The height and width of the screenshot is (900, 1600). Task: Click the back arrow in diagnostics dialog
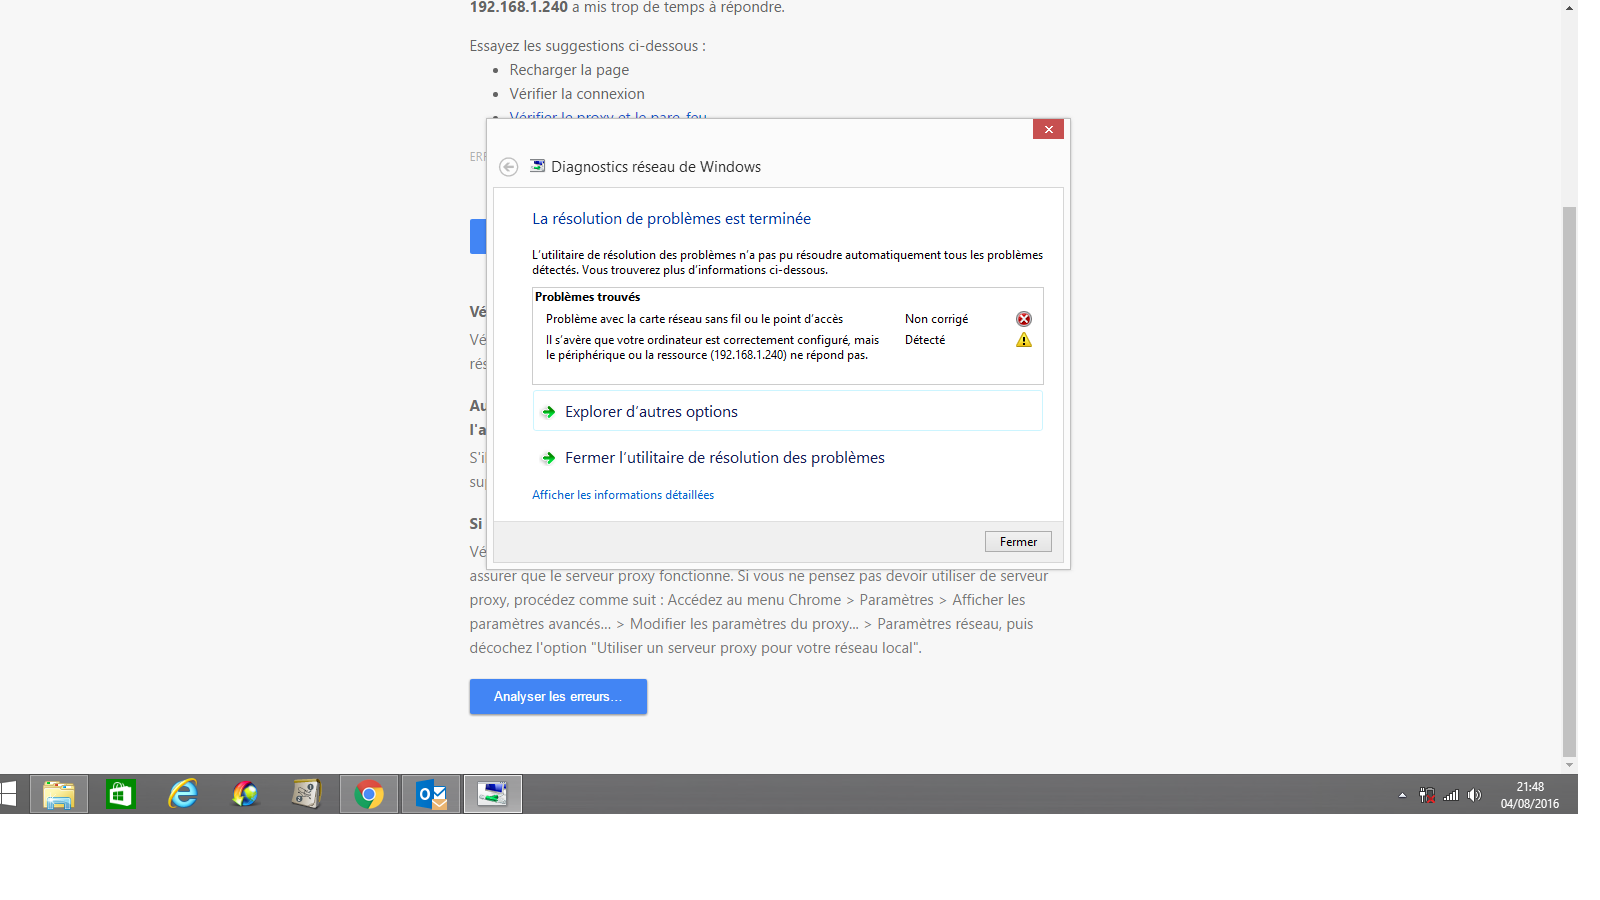(x=508, y=167)
